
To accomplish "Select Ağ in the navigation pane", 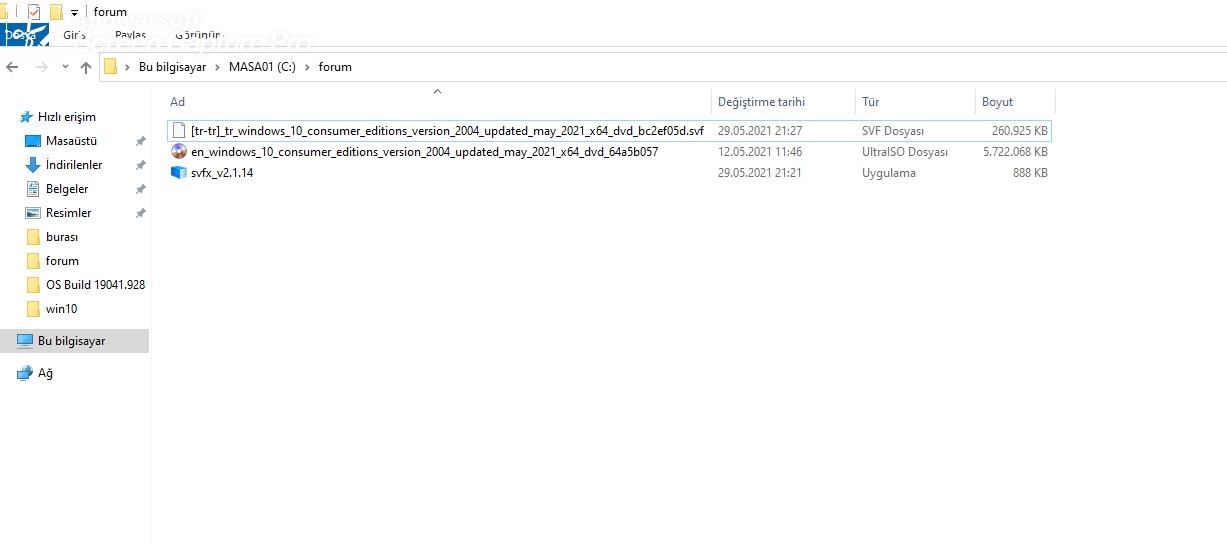I will [45, 373].
